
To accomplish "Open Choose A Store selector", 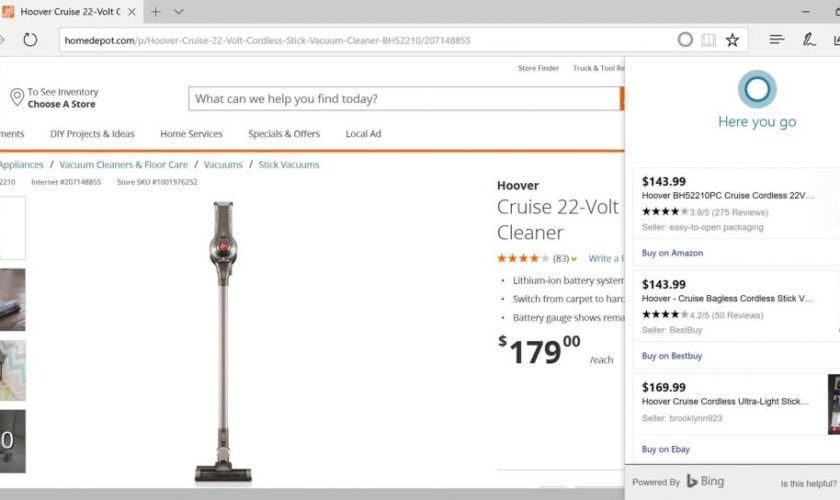I will (61, 104).
